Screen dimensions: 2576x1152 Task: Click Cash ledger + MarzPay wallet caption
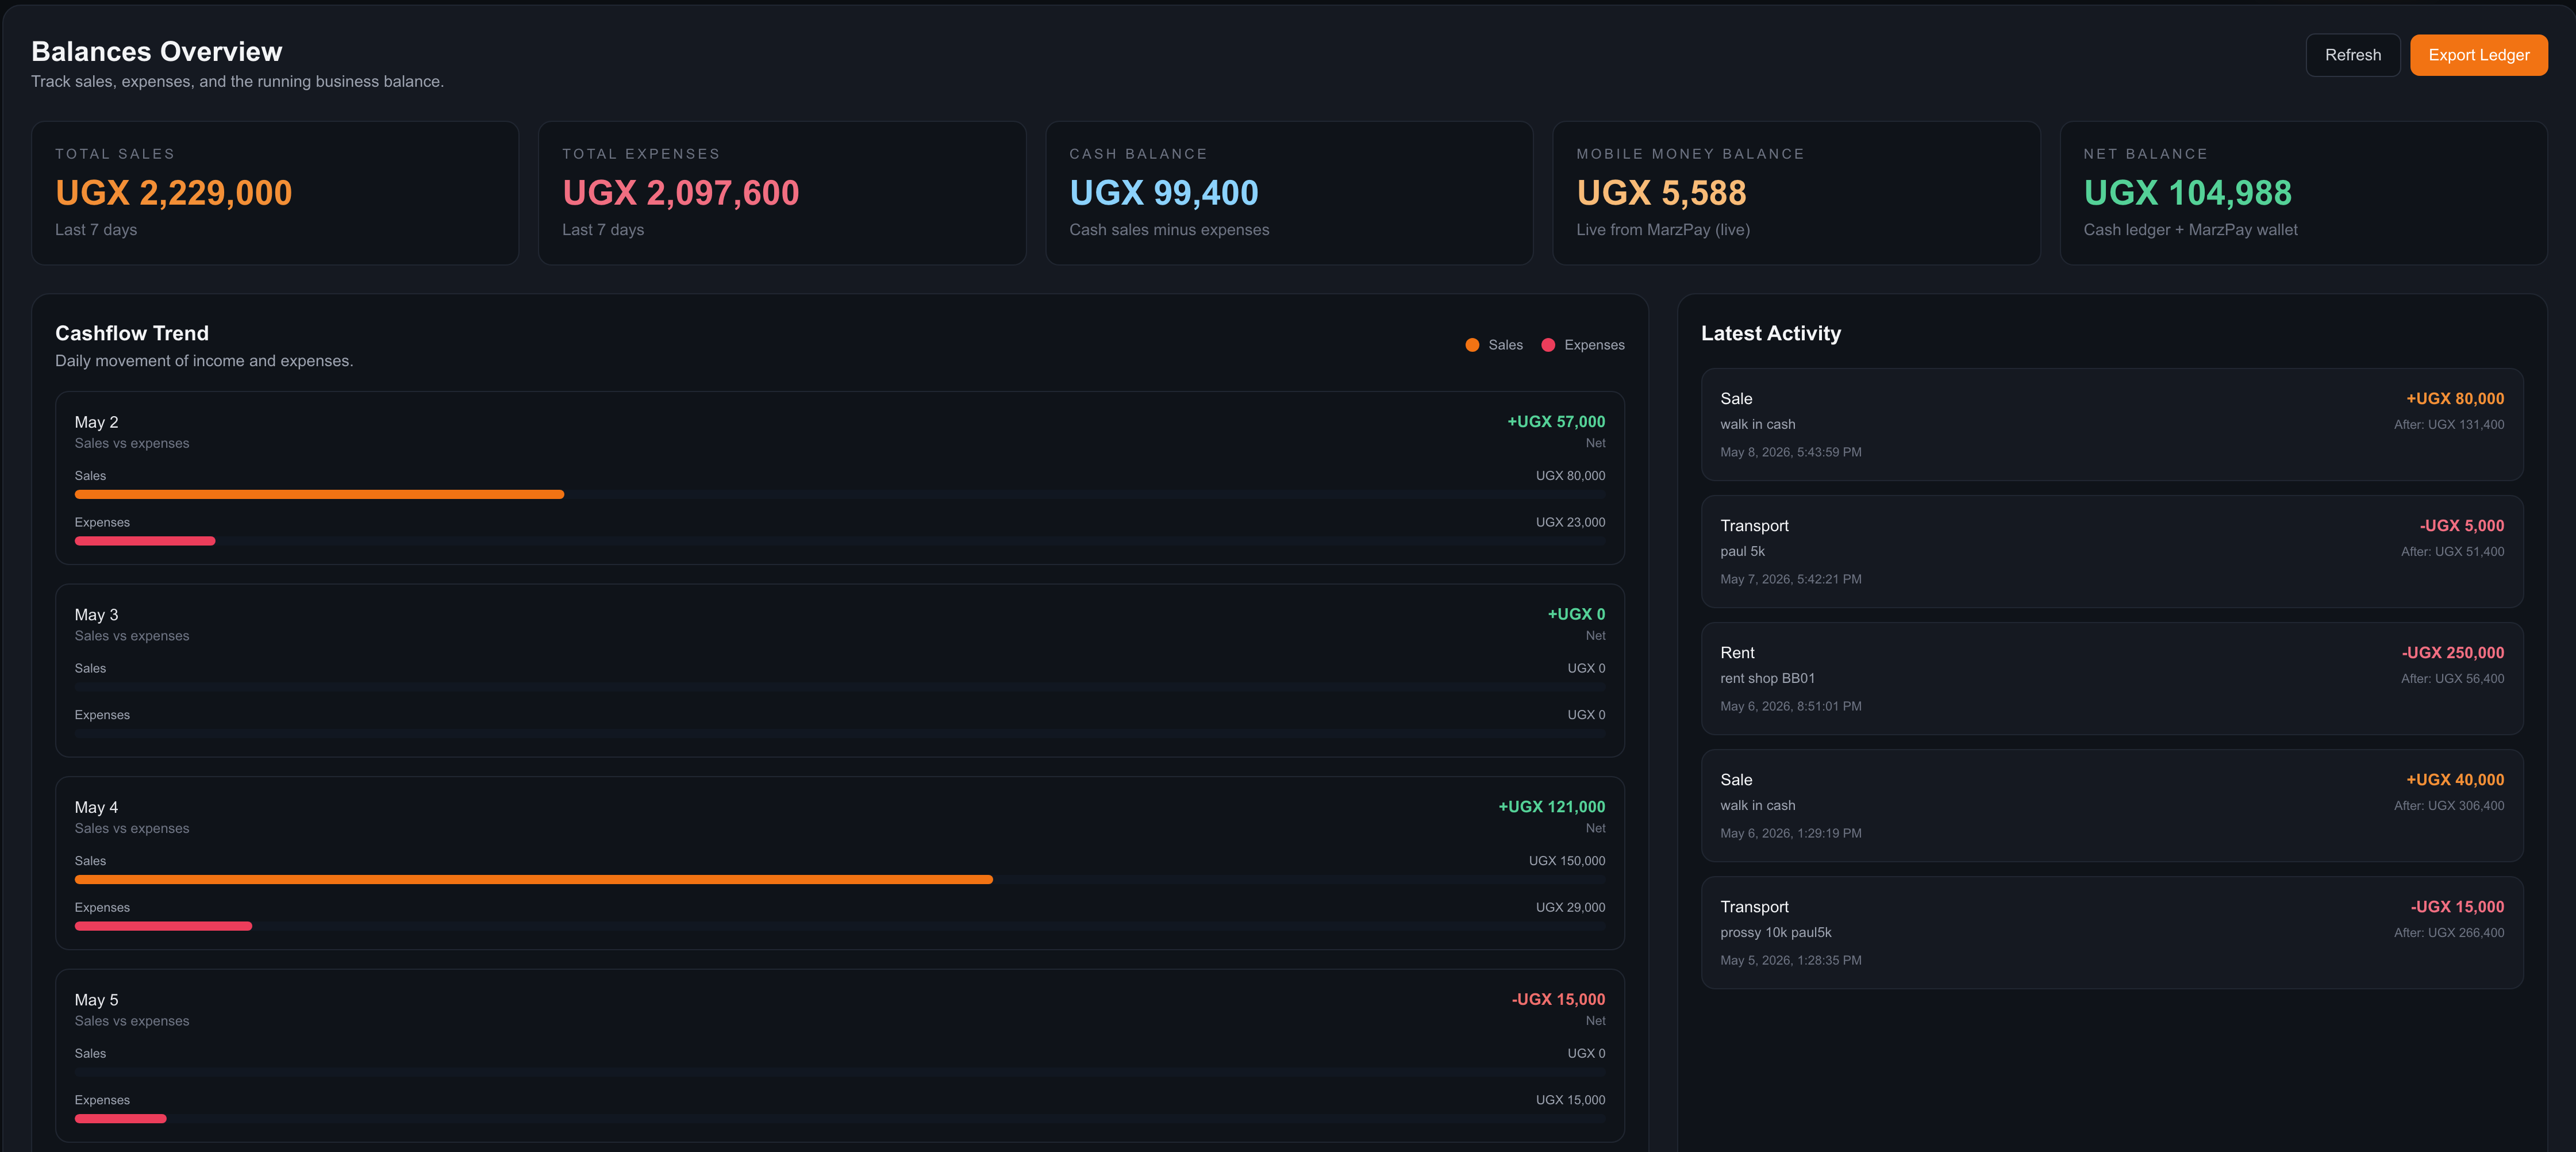pos(2190,230)
